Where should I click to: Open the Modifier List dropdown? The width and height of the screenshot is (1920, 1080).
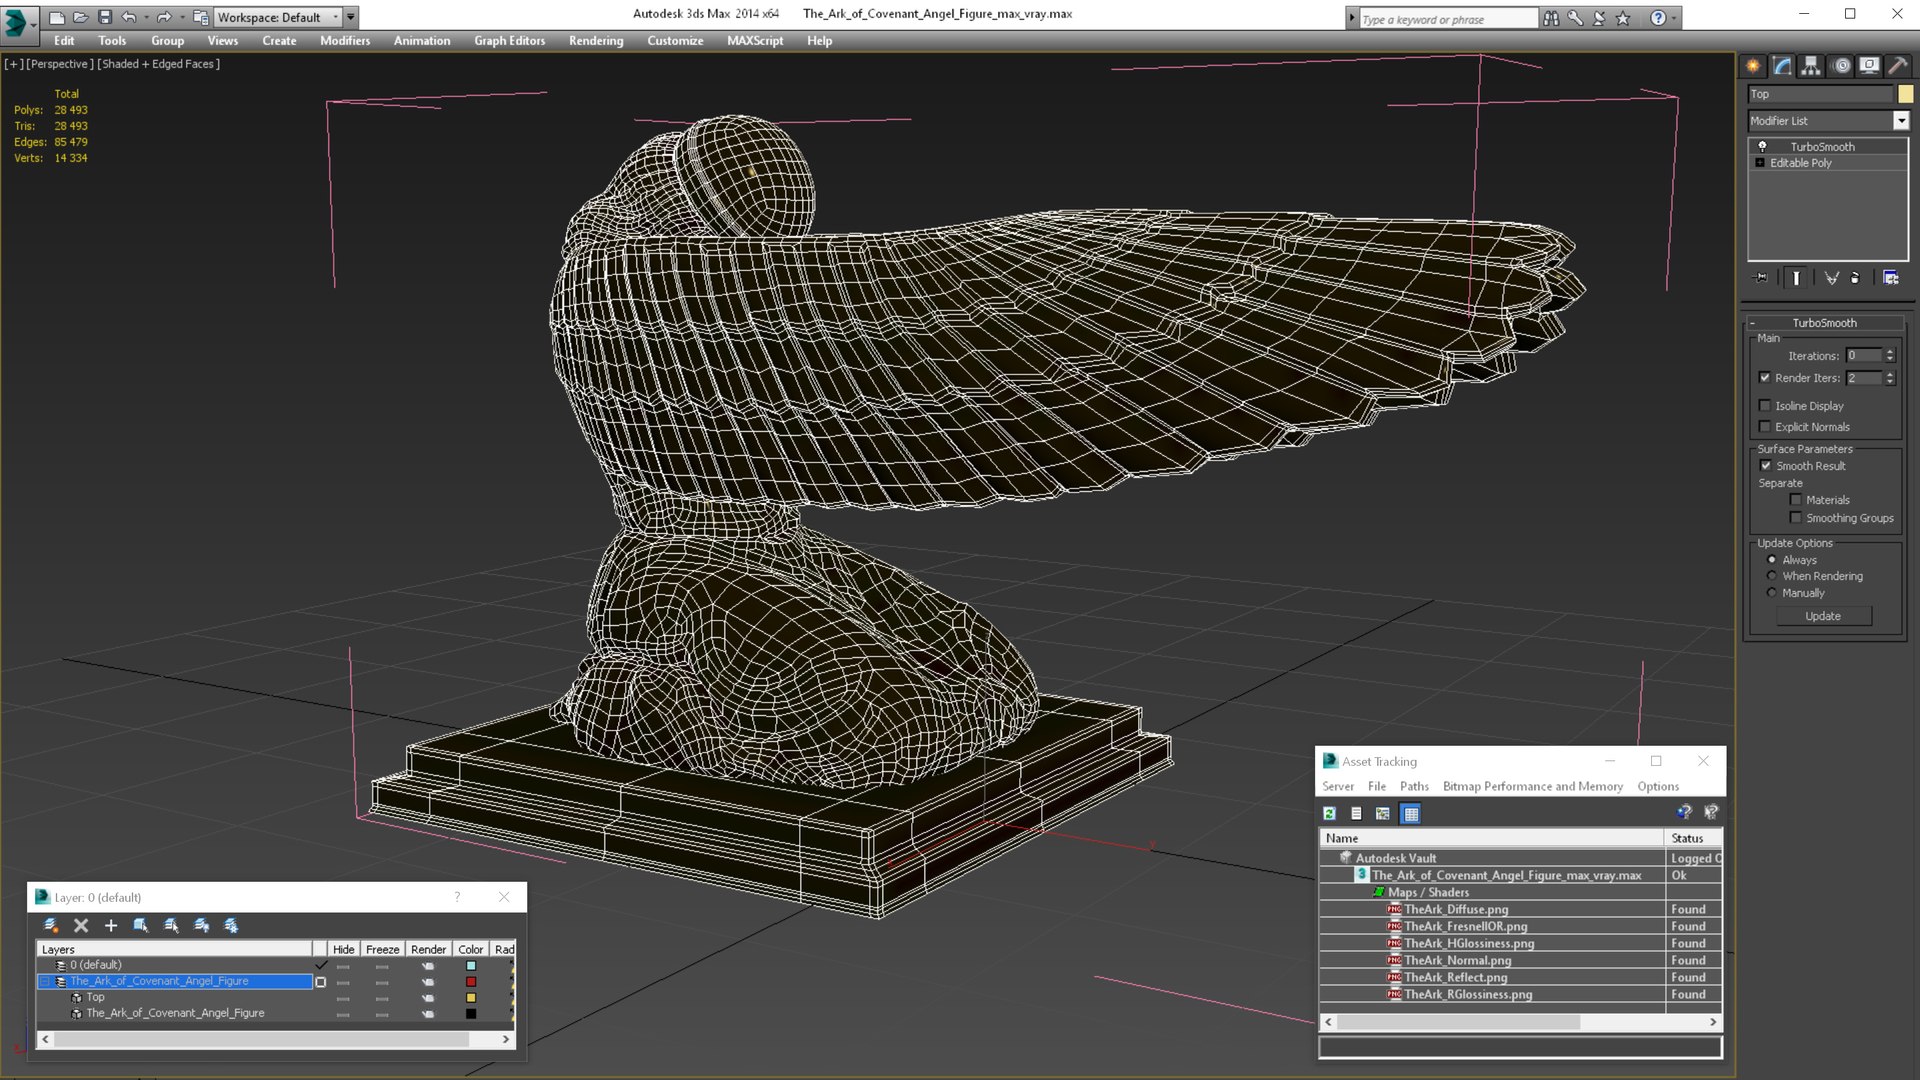click(1901, 121)
